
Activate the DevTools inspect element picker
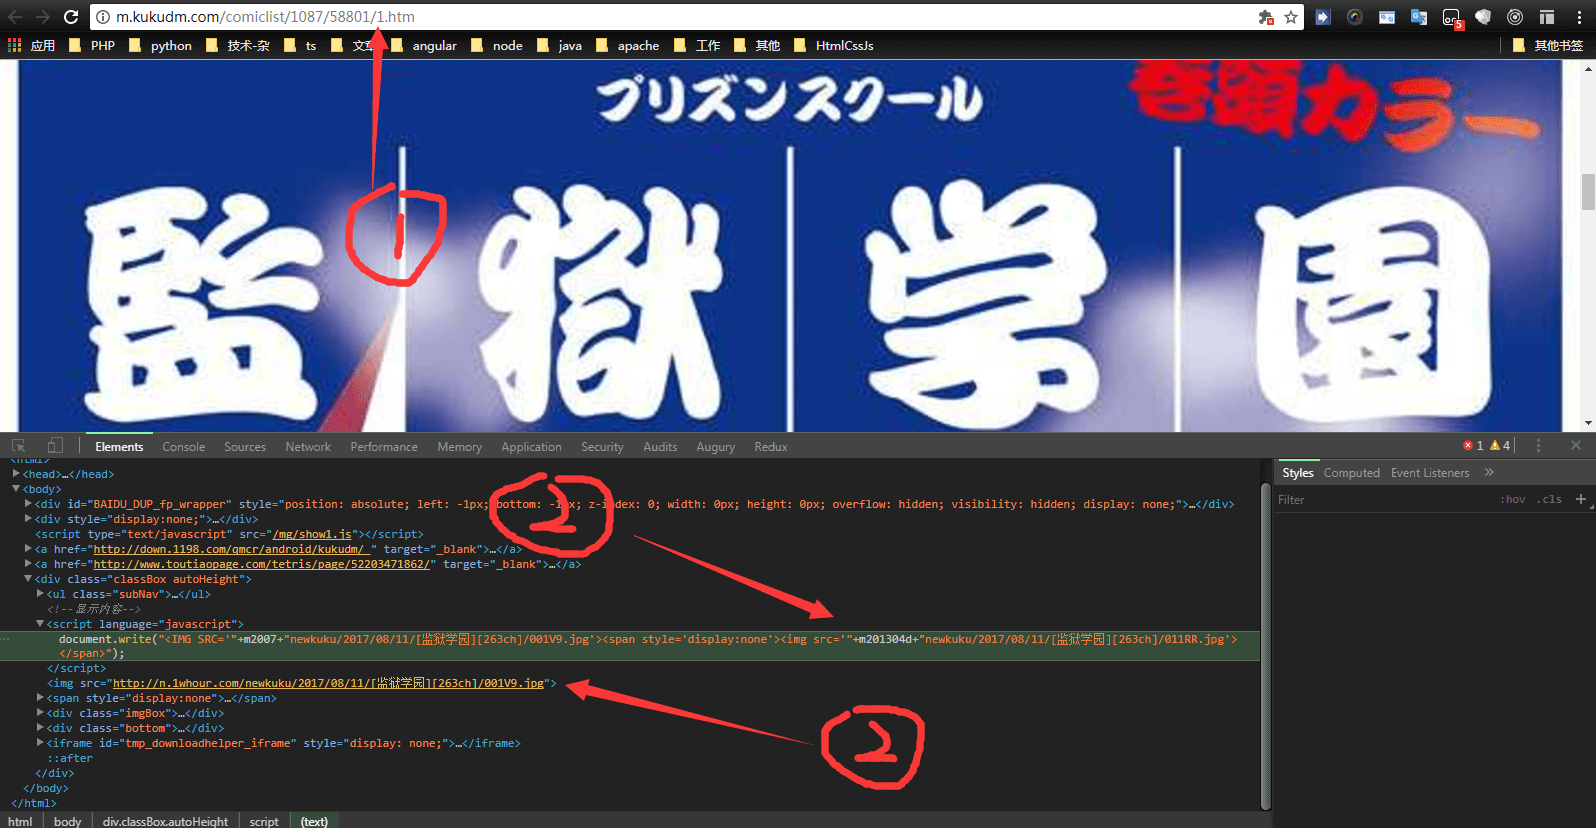18,446
